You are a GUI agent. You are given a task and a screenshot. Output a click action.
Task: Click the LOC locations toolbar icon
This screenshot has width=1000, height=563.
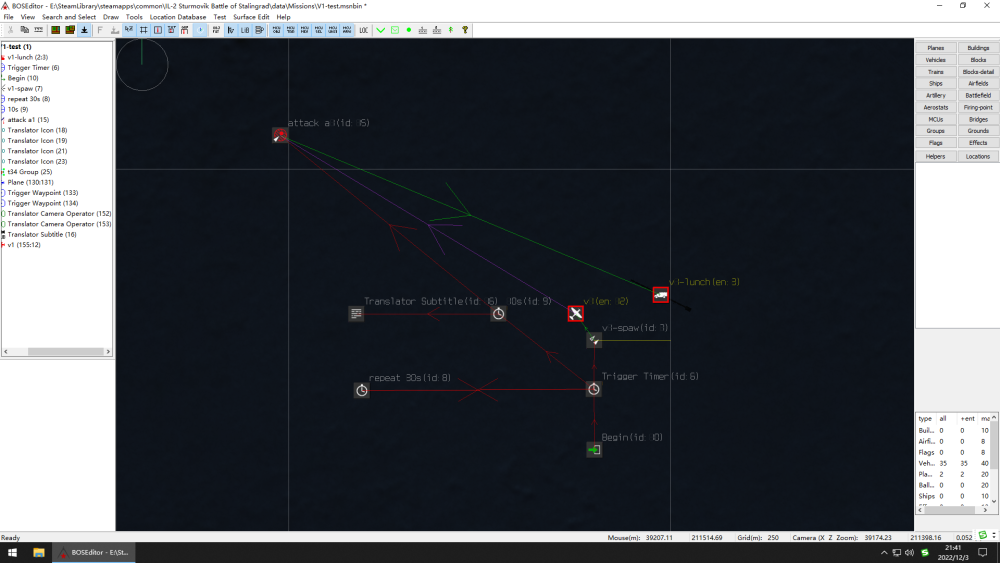364,30
